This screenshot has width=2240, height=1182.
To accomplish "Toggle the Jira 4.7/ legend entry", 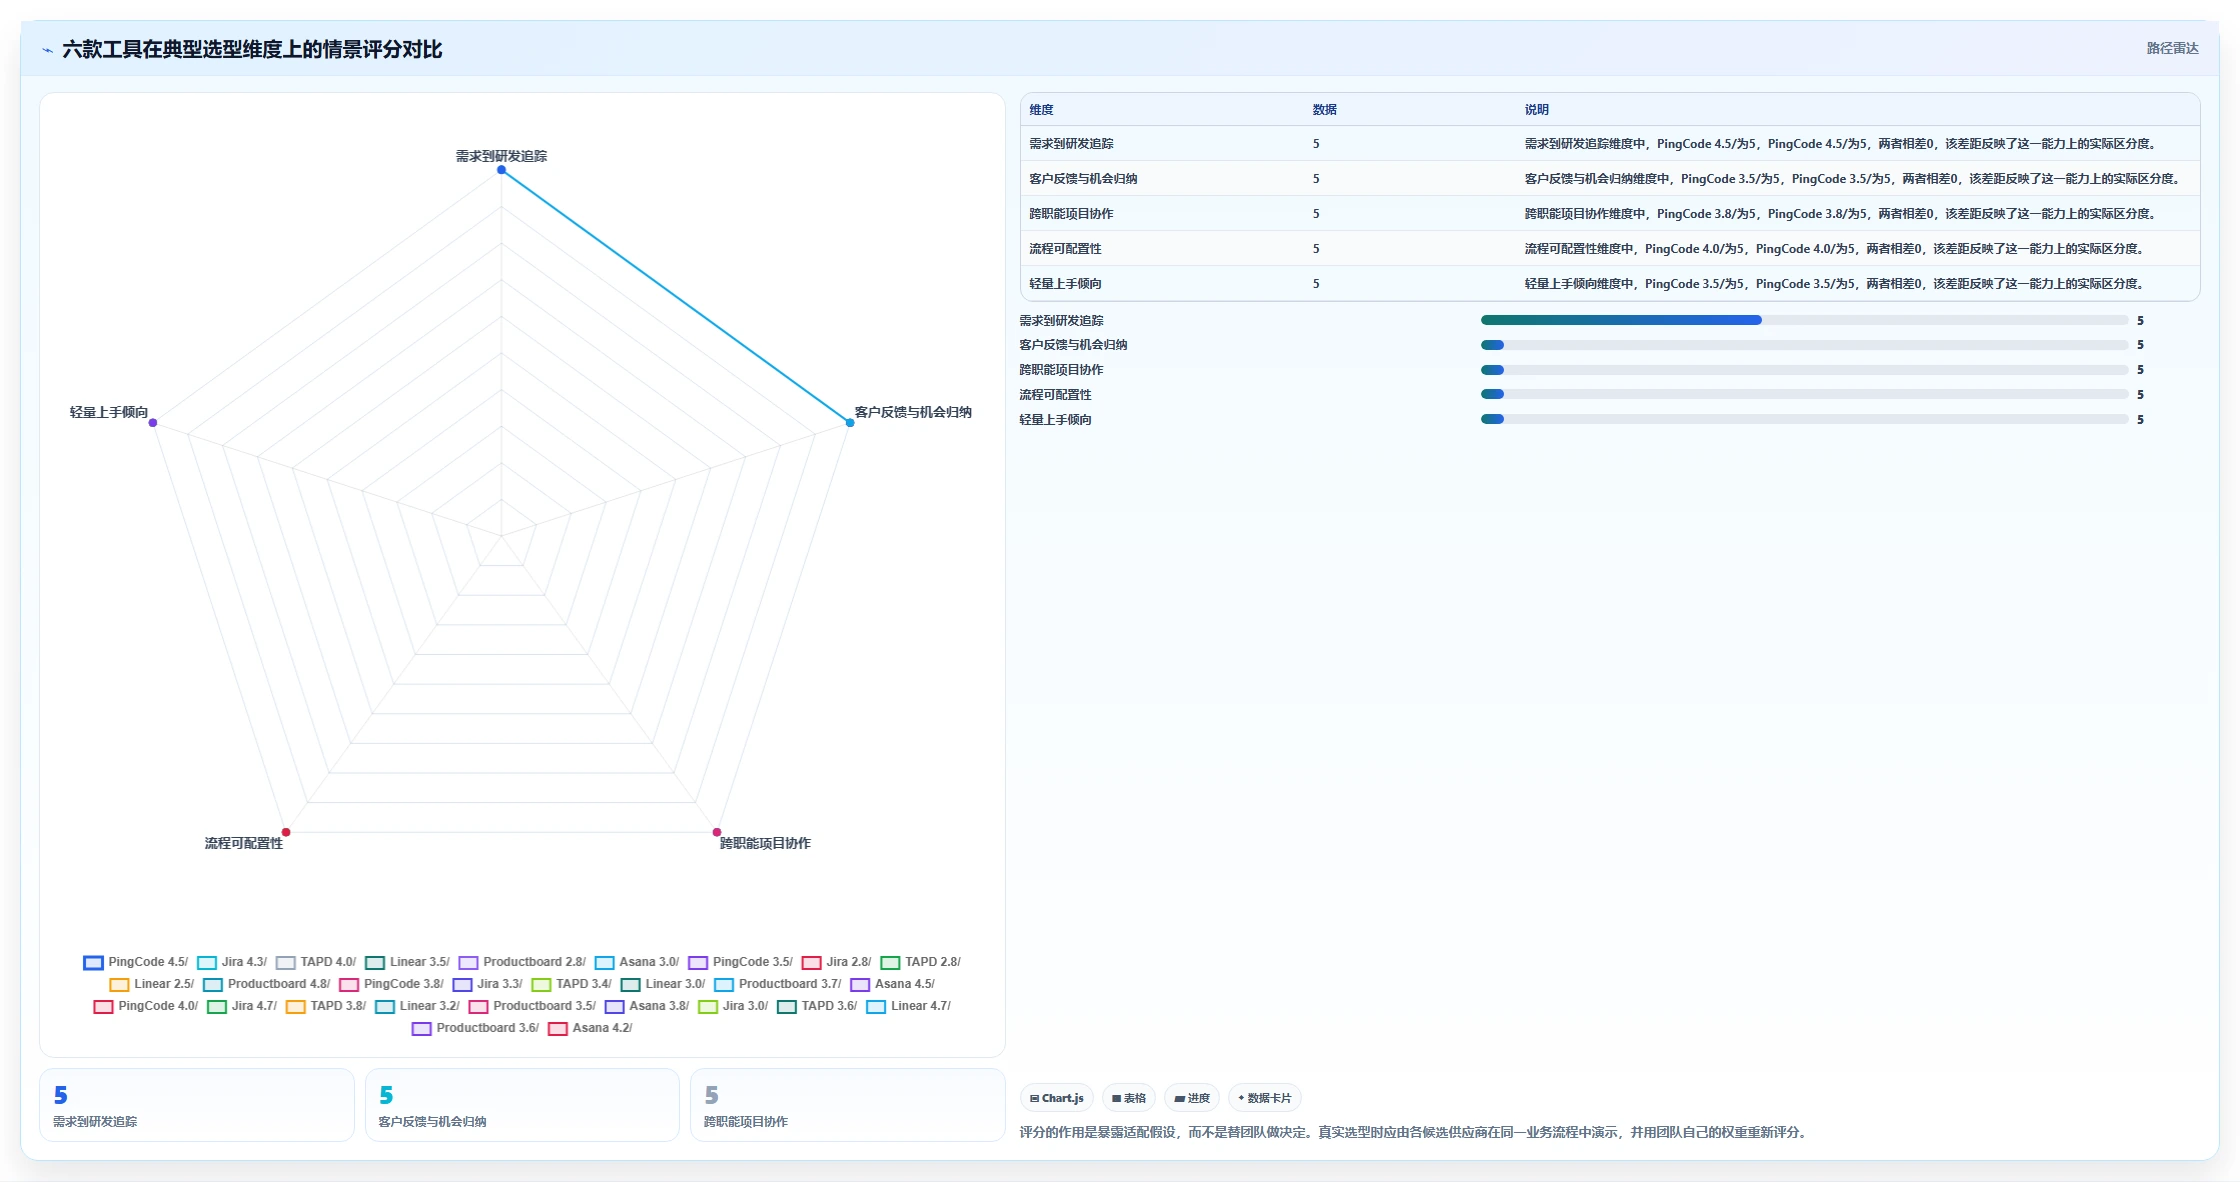I will [242, 1006].
